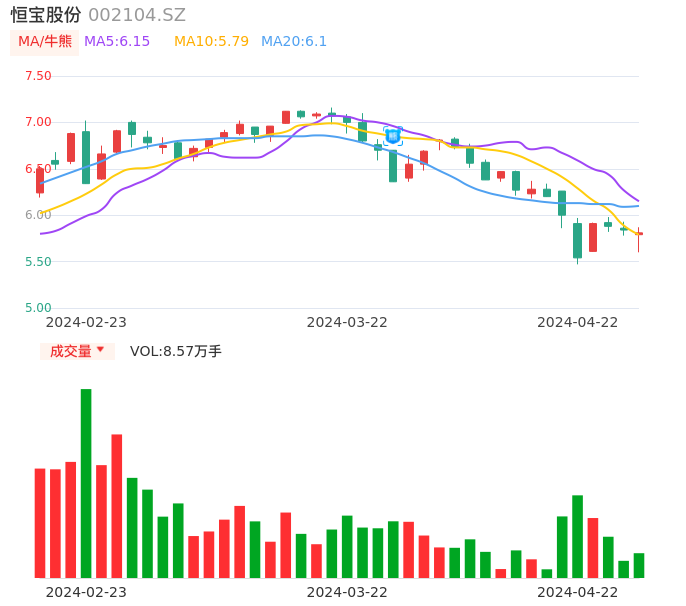
Task: Click the 2024-04-22 date label under volume chart
Action: (578, 591)
